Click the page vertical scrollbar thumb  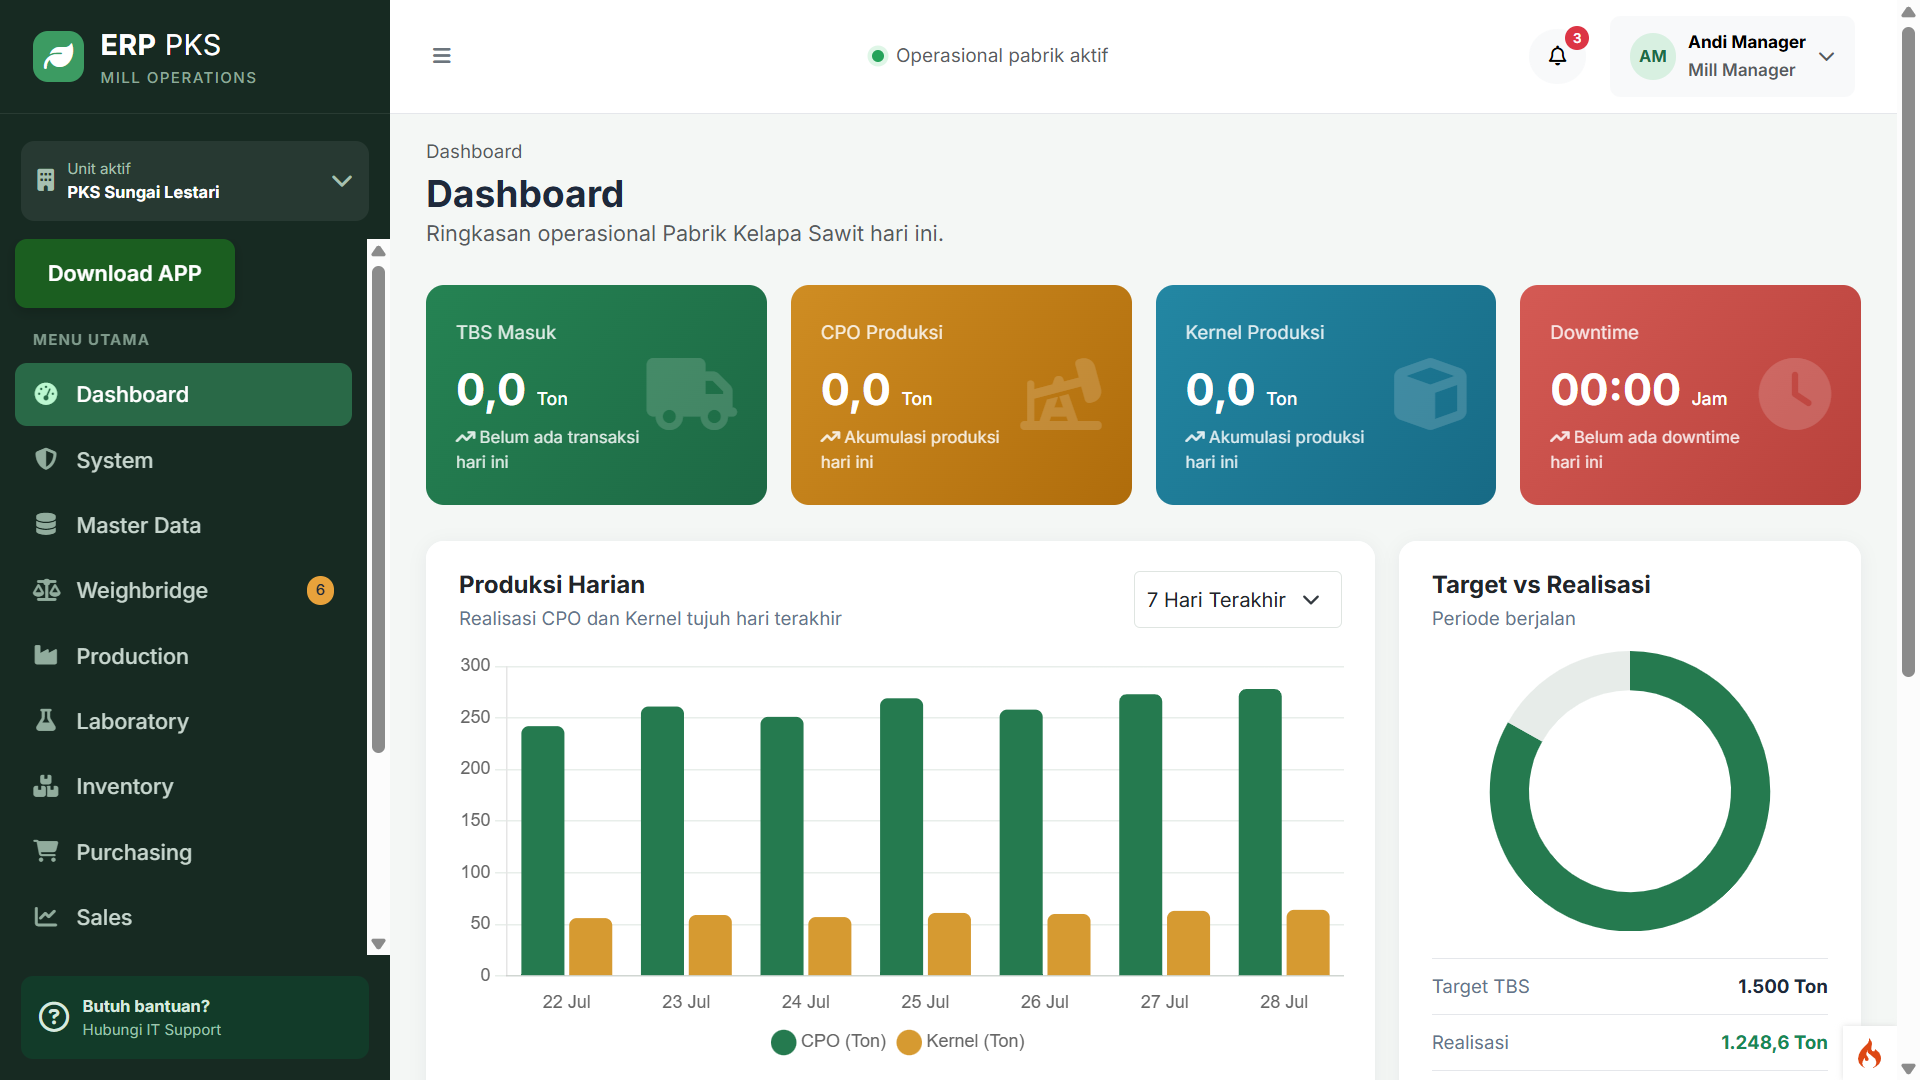click(1908, 350)
